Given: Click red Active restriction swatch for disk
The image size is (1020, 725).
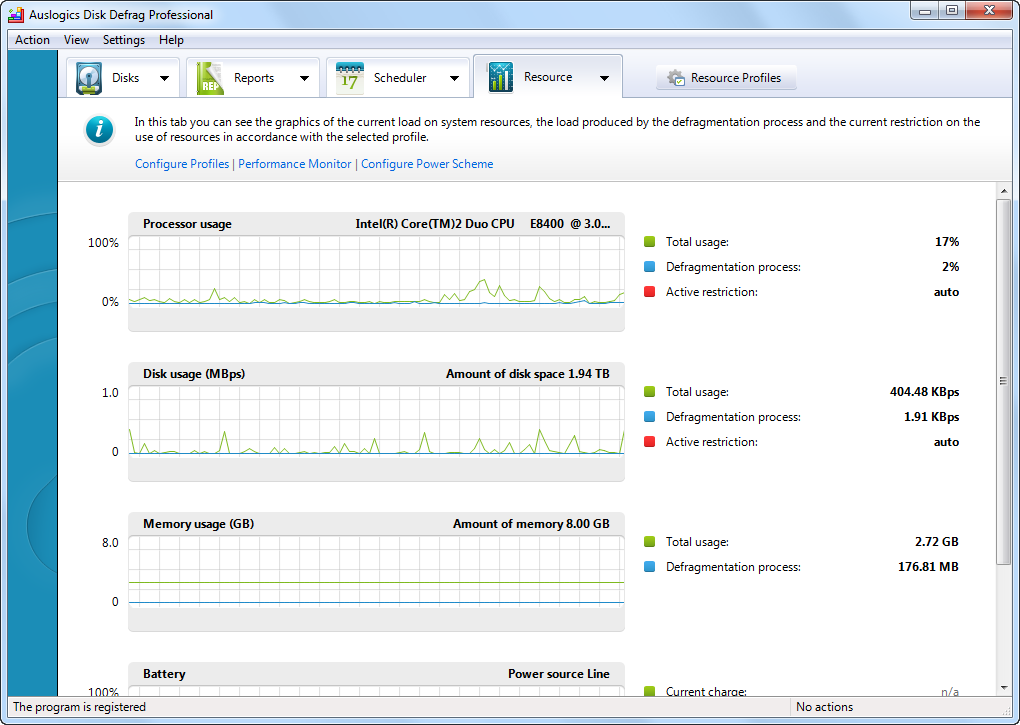Looking at the screenshot, I should point(649,442).
